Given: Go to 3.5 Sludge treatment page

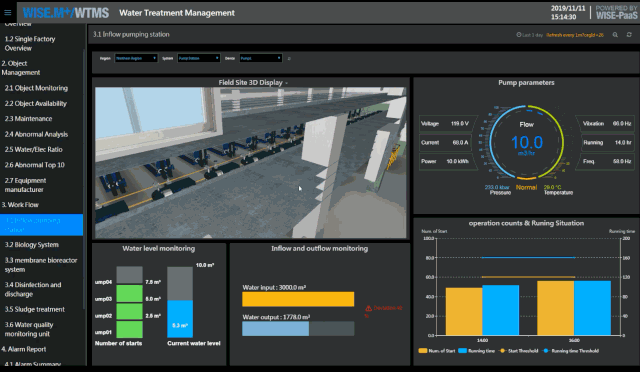Looking at the screenshot, I should coord(35,309).
